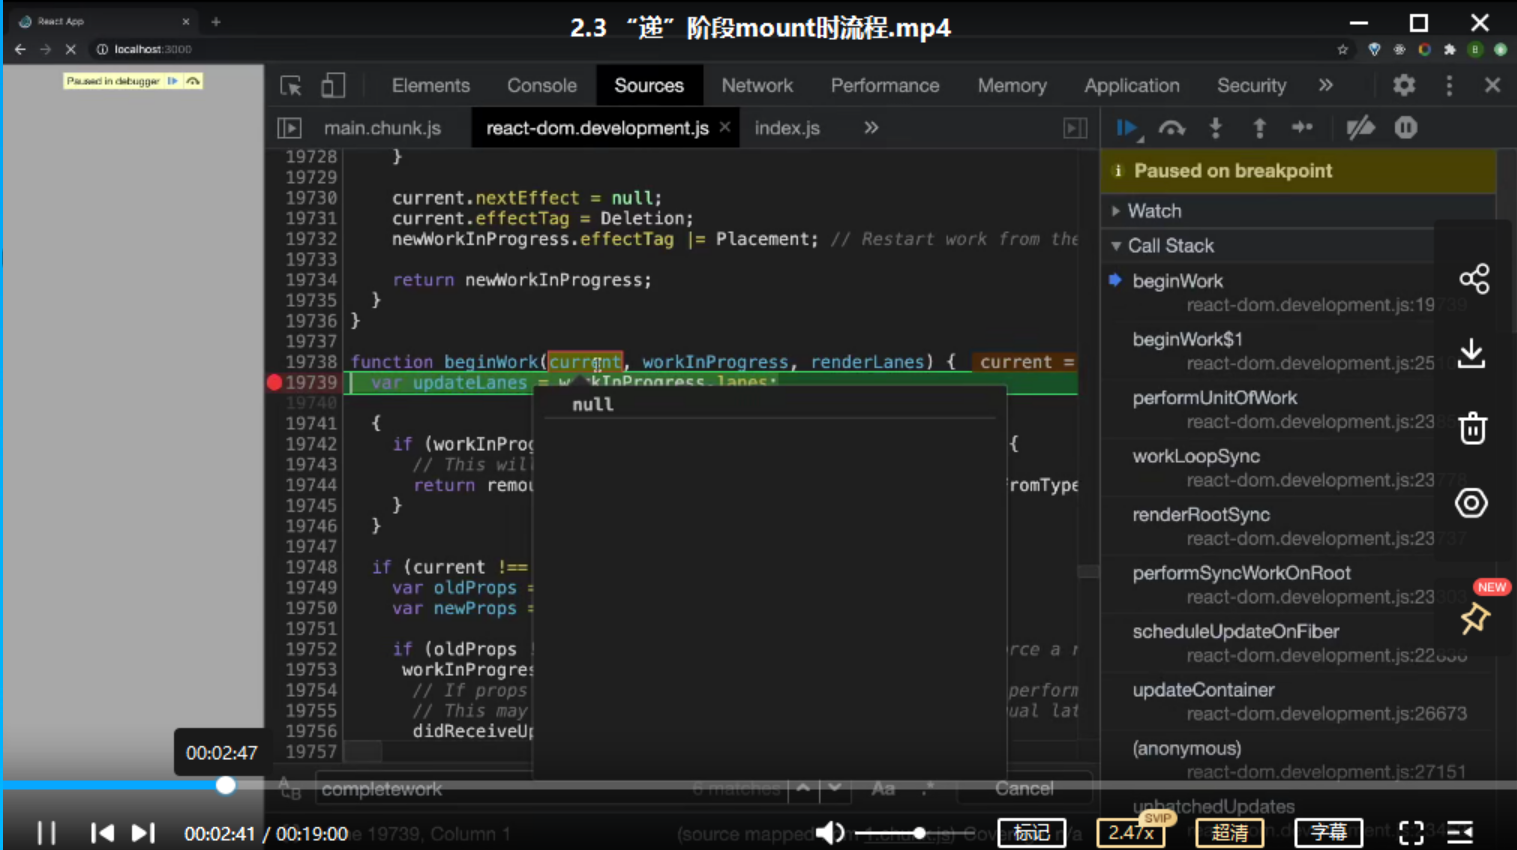The width and height of the screenshot is (1517, 850).
Task: Adjust the volume slider knob
Action: click(x=918, y=833)
